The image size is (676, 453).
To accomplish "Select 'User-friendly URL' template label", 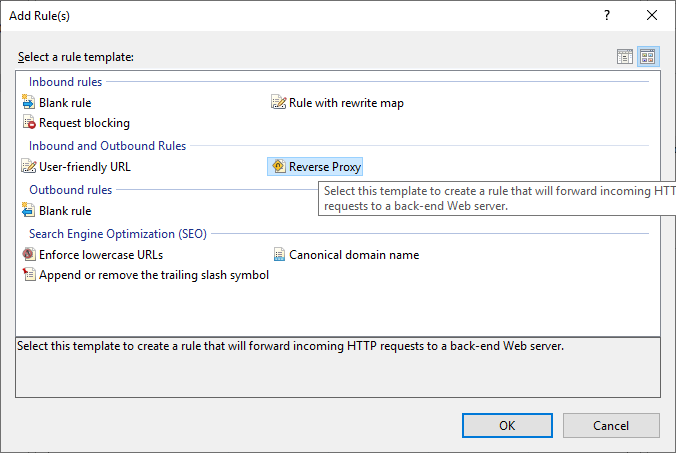I will click(x=84, y=167).
